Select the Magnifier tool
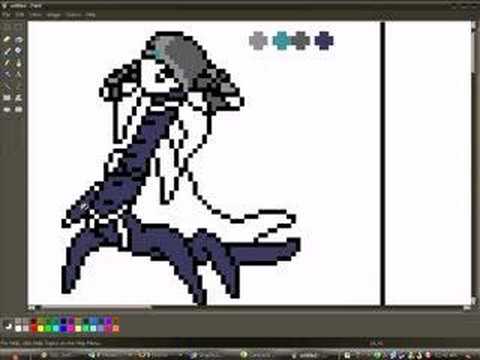The width and height of the screenshot is (480, 360). pyautogui.click(x=19, y=51)
